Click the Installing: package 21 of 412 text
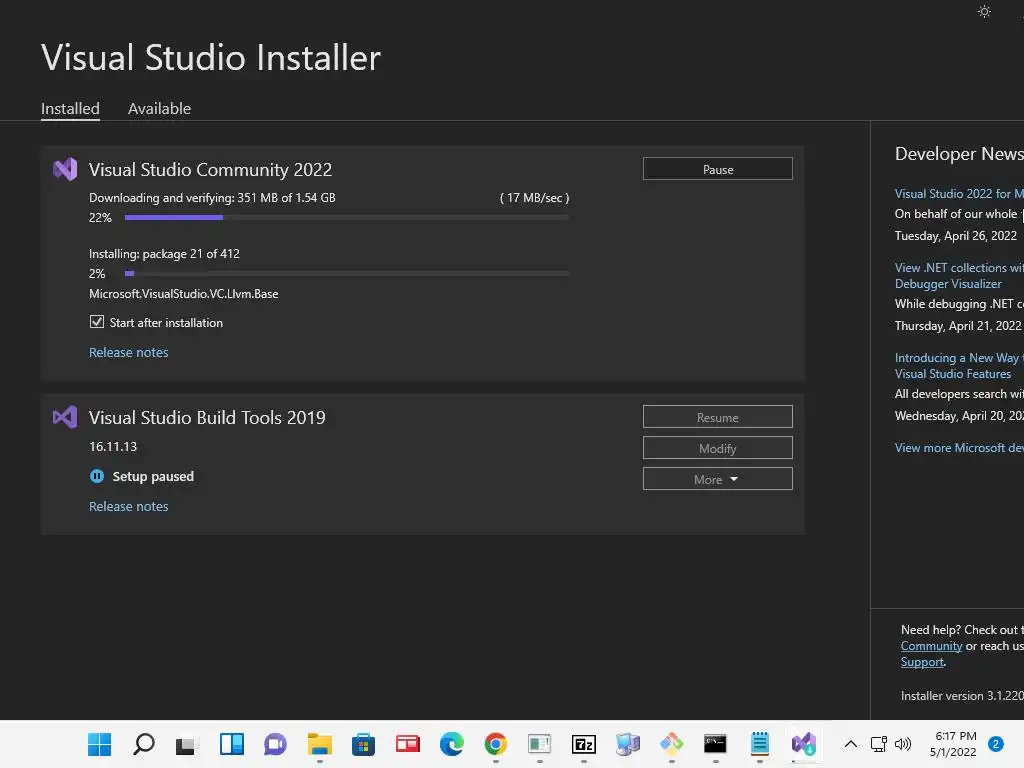This screenshot has height=768, width=1024. point(164,254)
